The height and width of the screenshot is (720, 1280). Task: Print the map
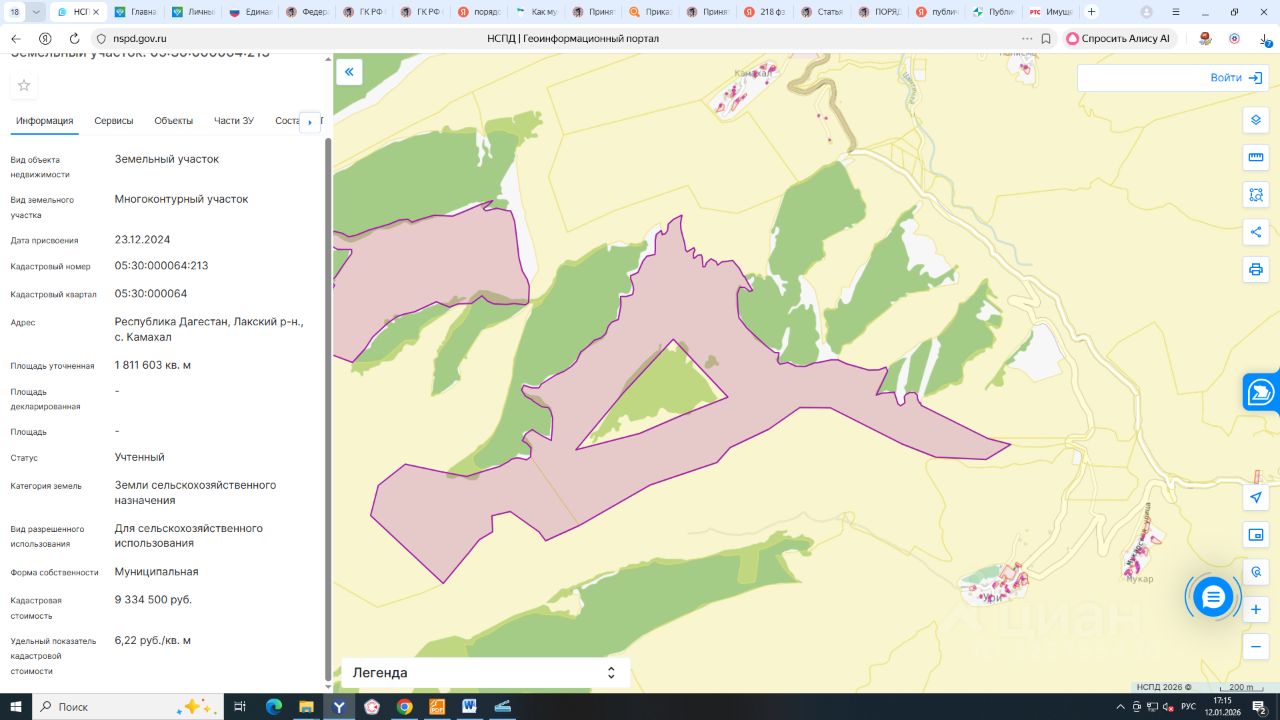[x=1256, y=269]
